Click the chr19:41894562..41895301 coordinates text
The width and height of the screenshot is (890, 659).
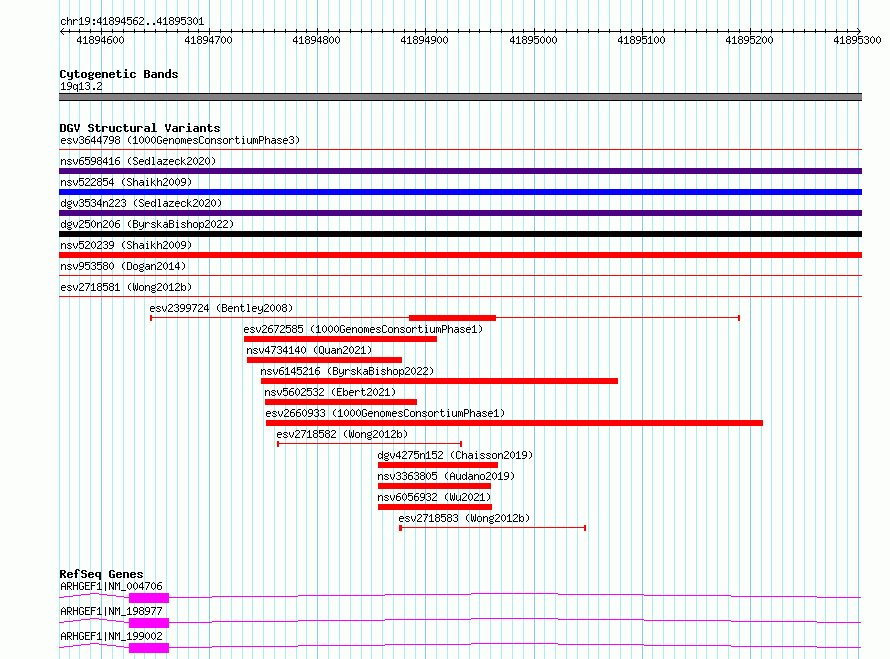132,22
